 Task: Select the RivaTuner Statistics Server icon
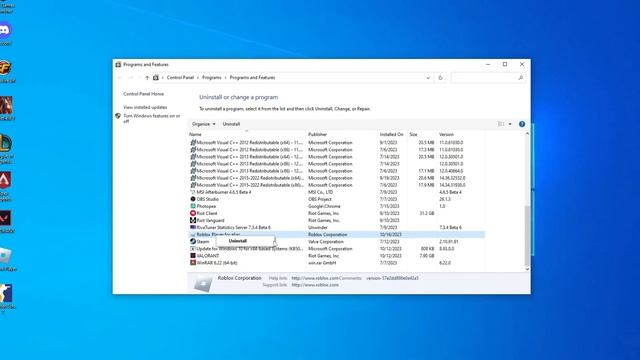[x=193, y=227]
